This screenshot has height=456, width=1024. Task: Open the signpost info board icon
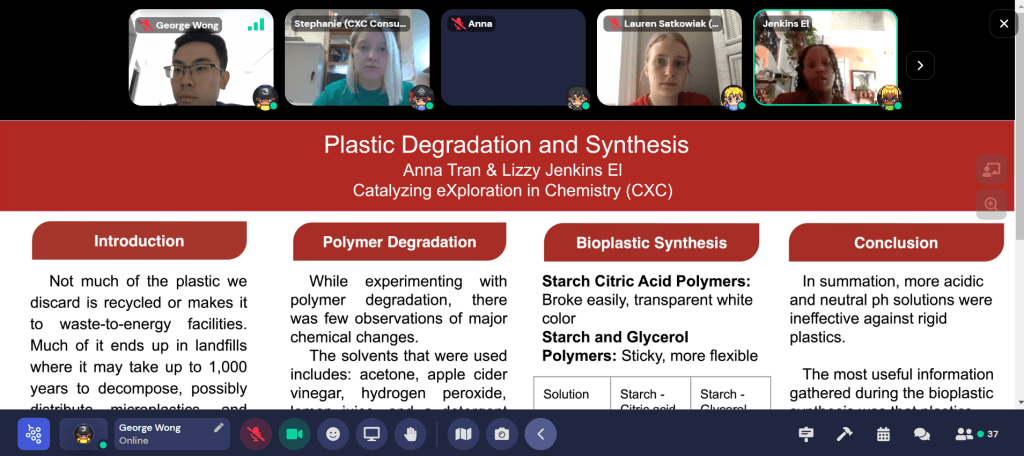805,434
